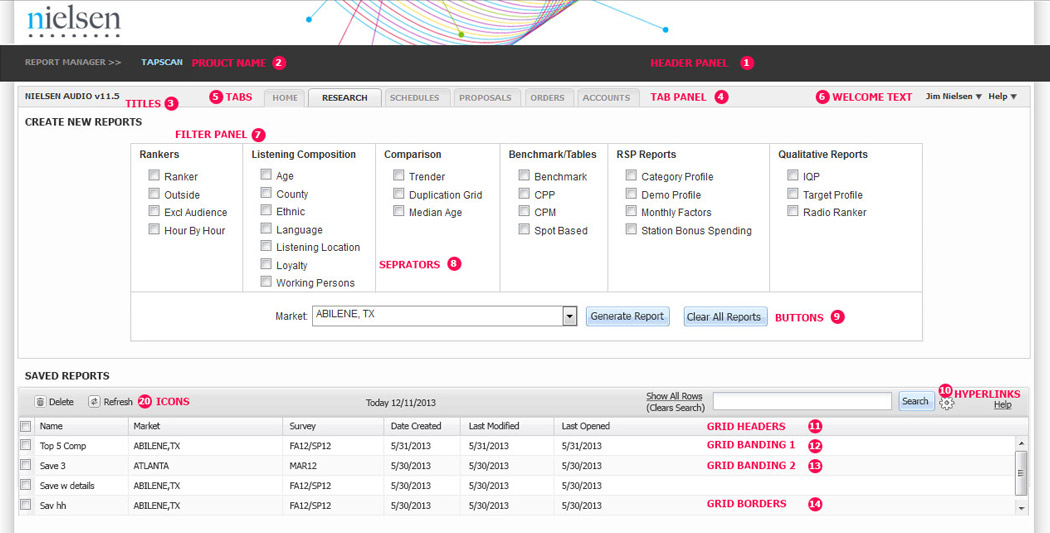Open the Help link below the gear
The image size is (1050, 533).
coord(1002,405)
